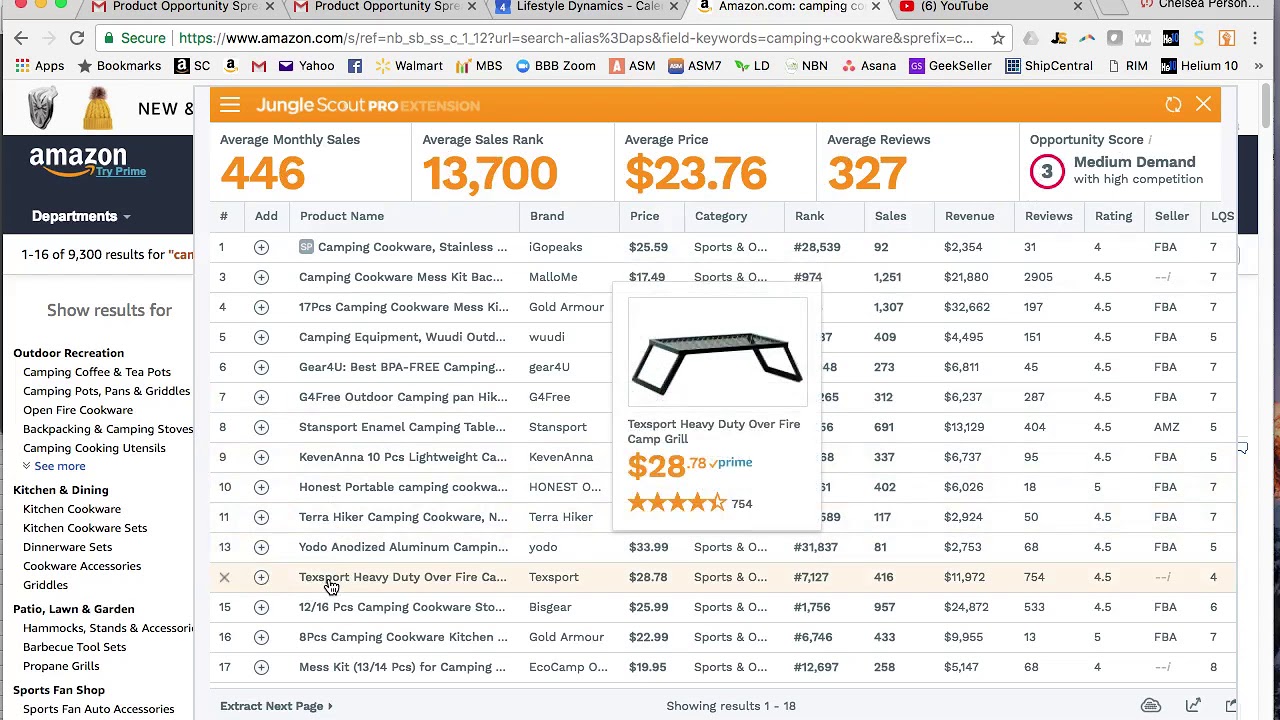Click the Amazon logo
This screenshot has width=1280, height=720.
coord(78,159)
